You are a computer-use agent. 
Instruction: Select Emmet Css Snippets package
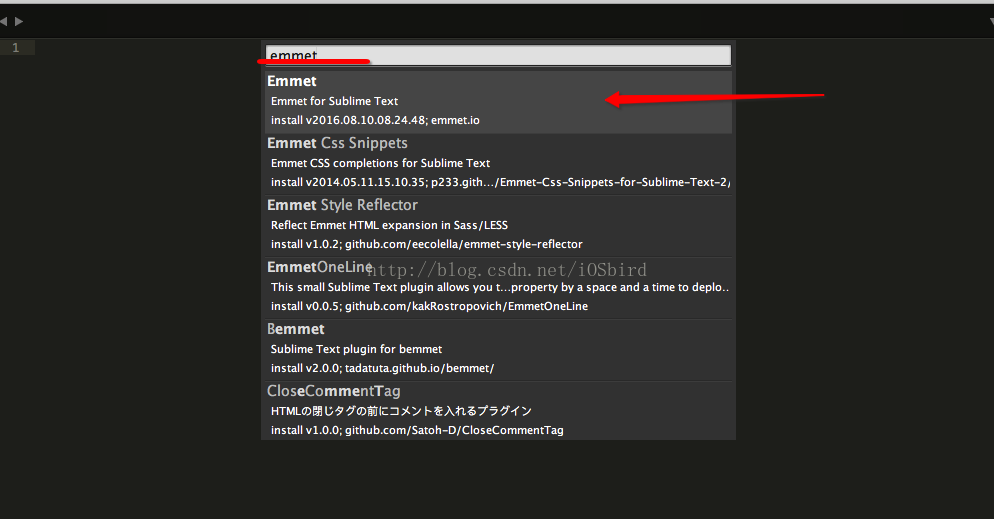coord(498,163)
